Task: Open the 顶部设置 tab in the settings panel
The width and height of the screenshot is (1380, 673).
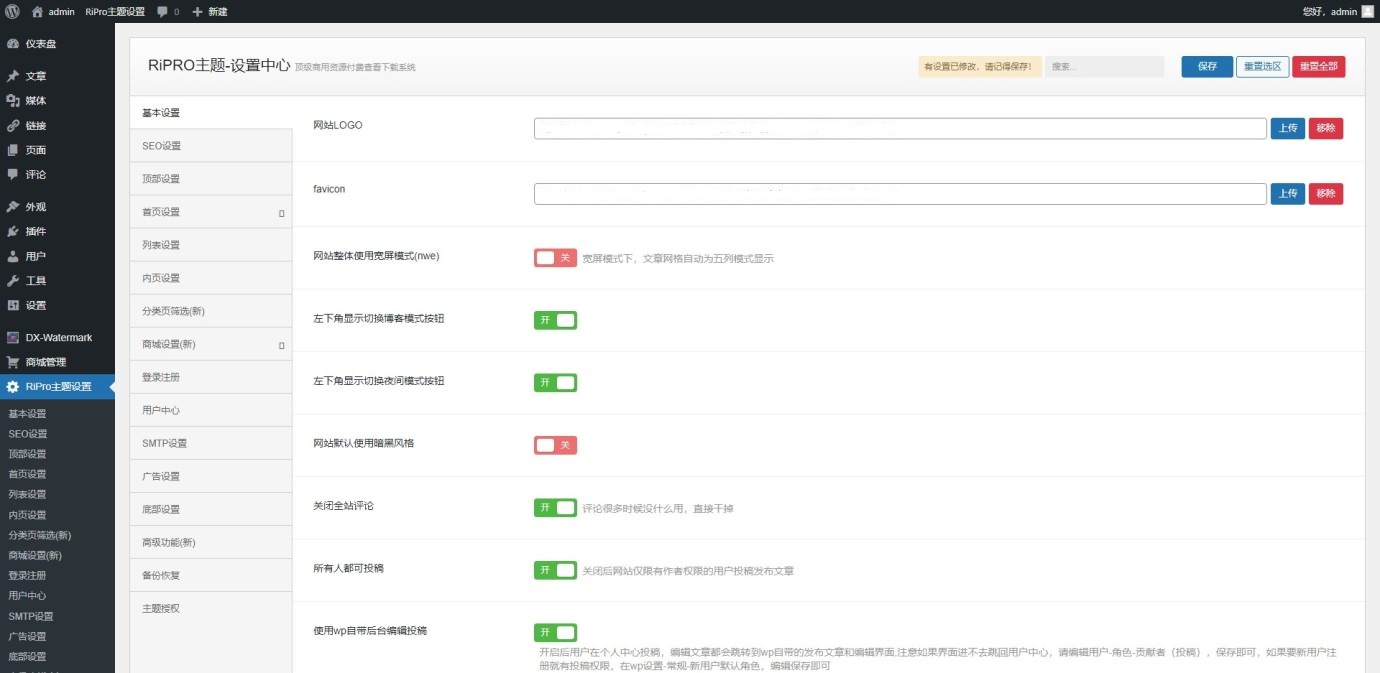Action: coord(211,179)
